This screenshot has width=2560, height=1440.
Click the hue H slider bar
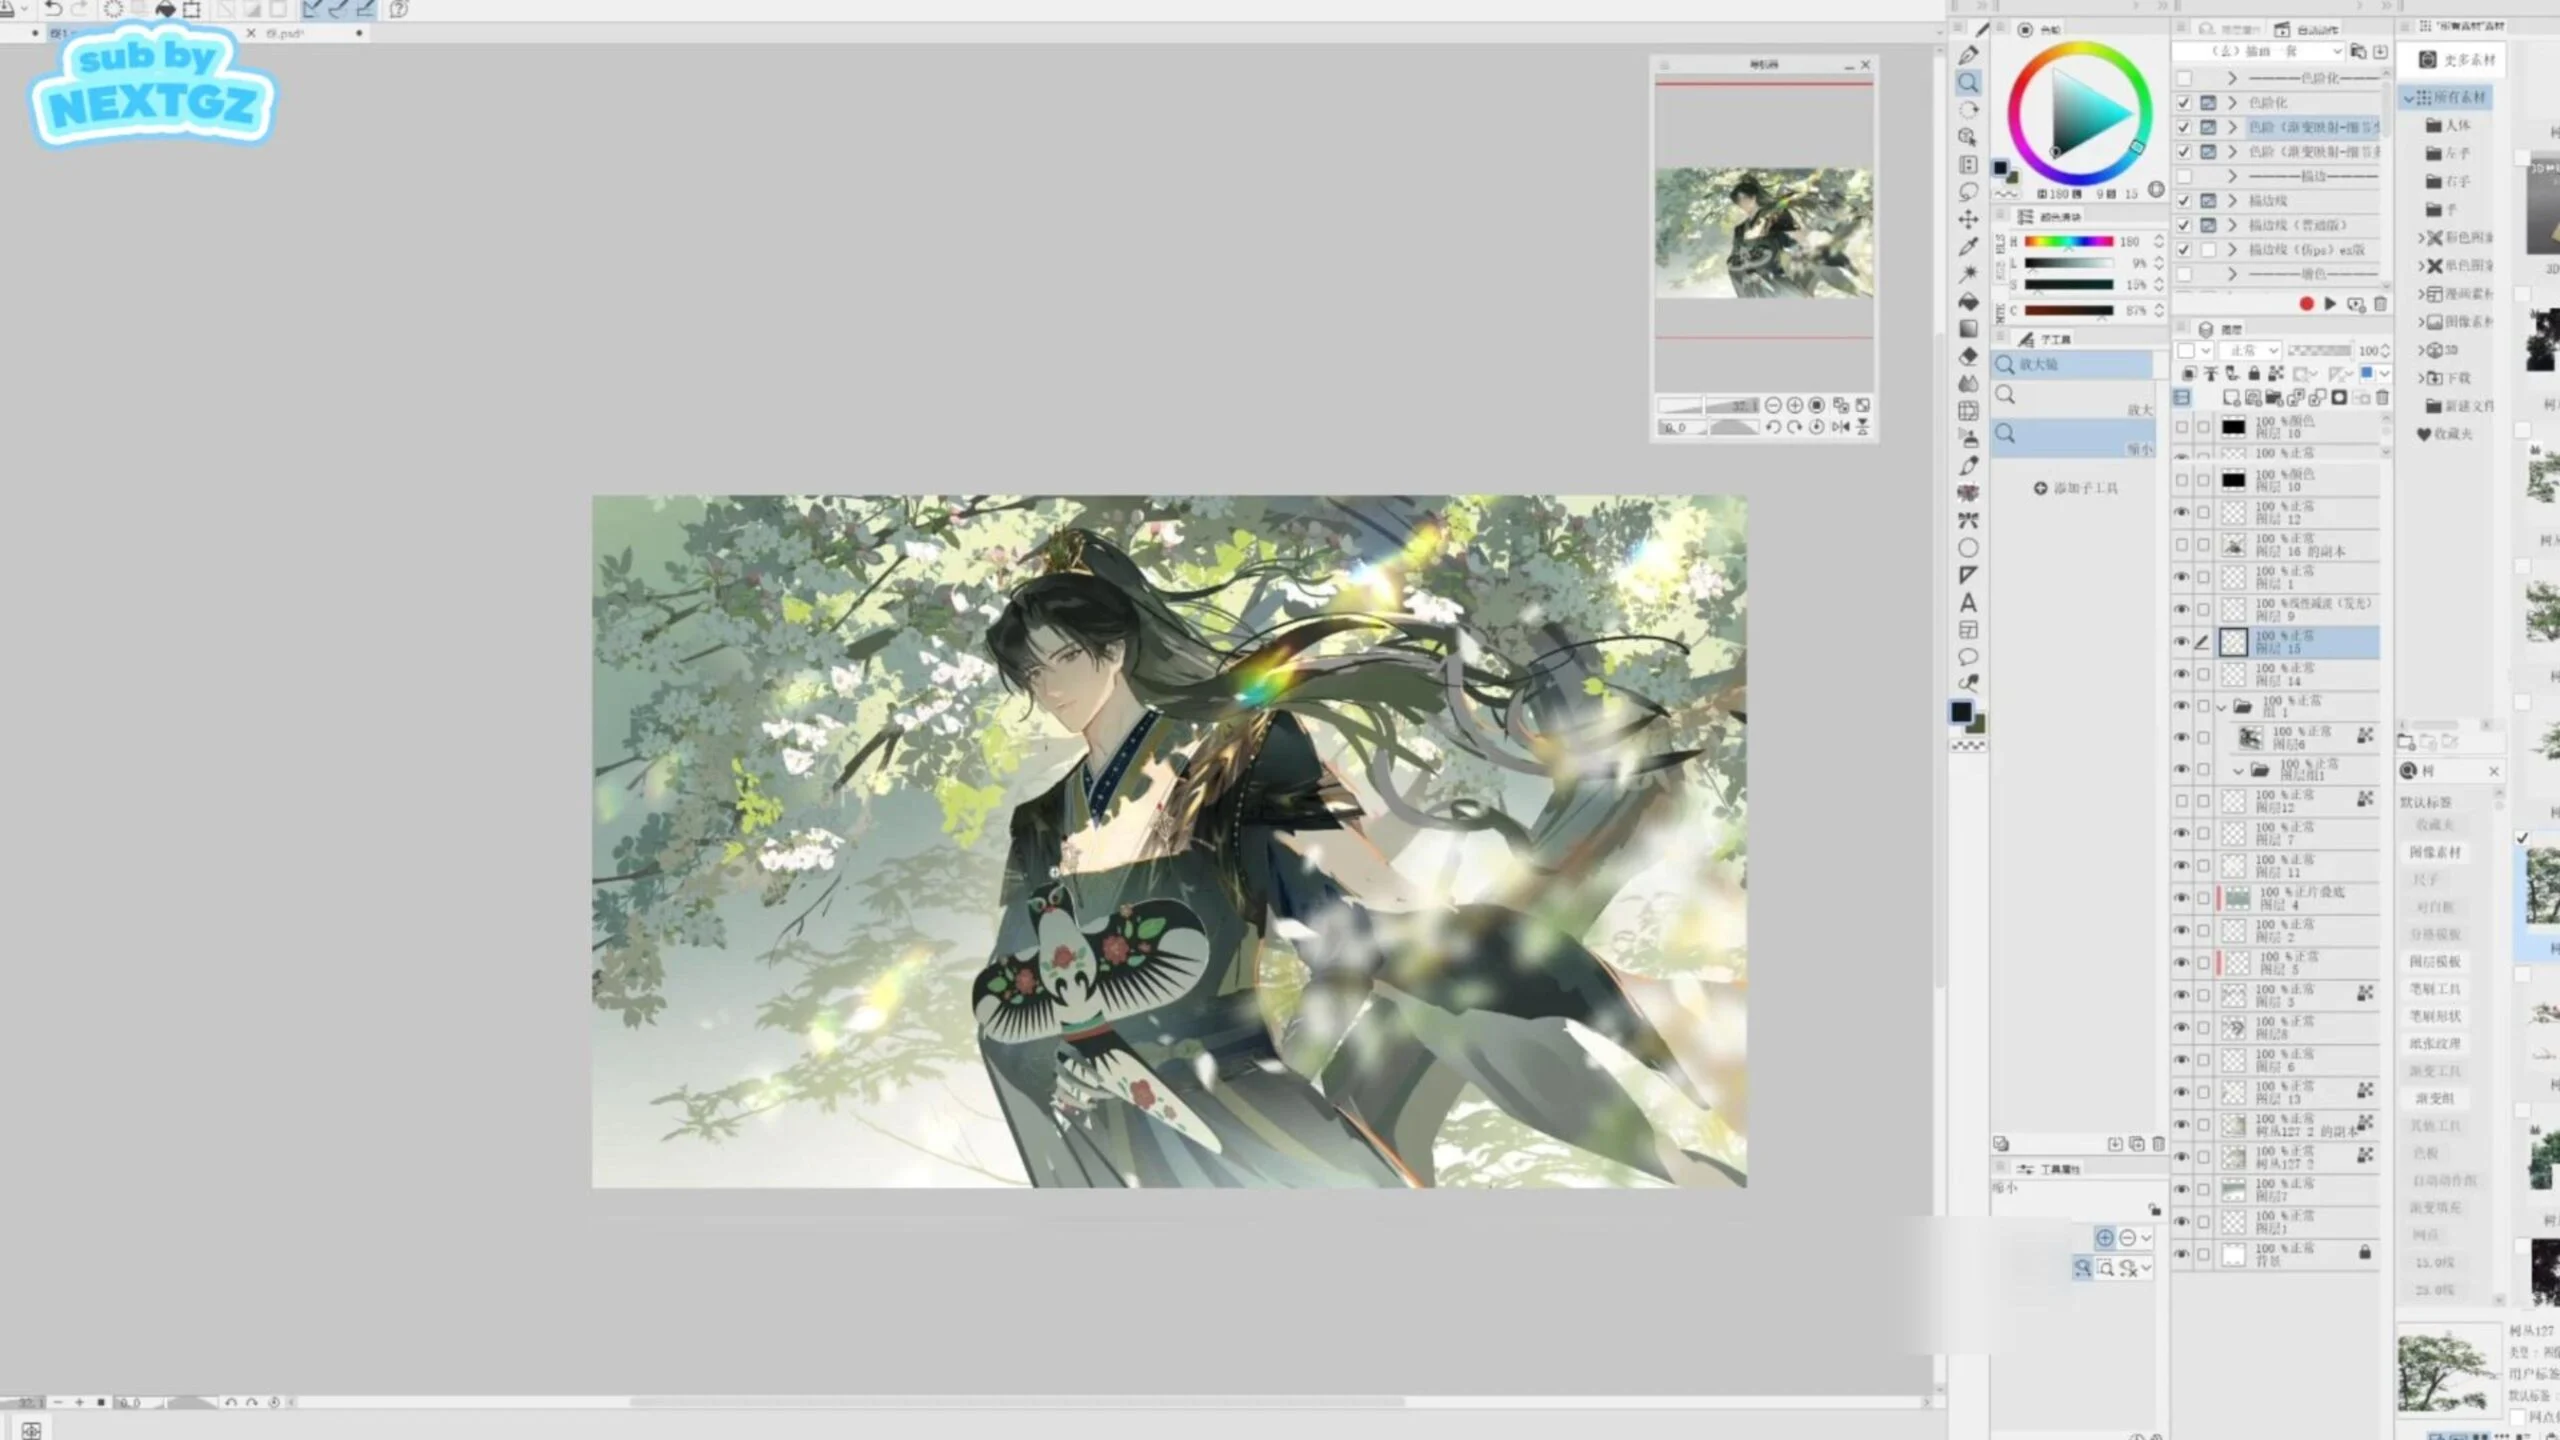[x=2068, y=242]
